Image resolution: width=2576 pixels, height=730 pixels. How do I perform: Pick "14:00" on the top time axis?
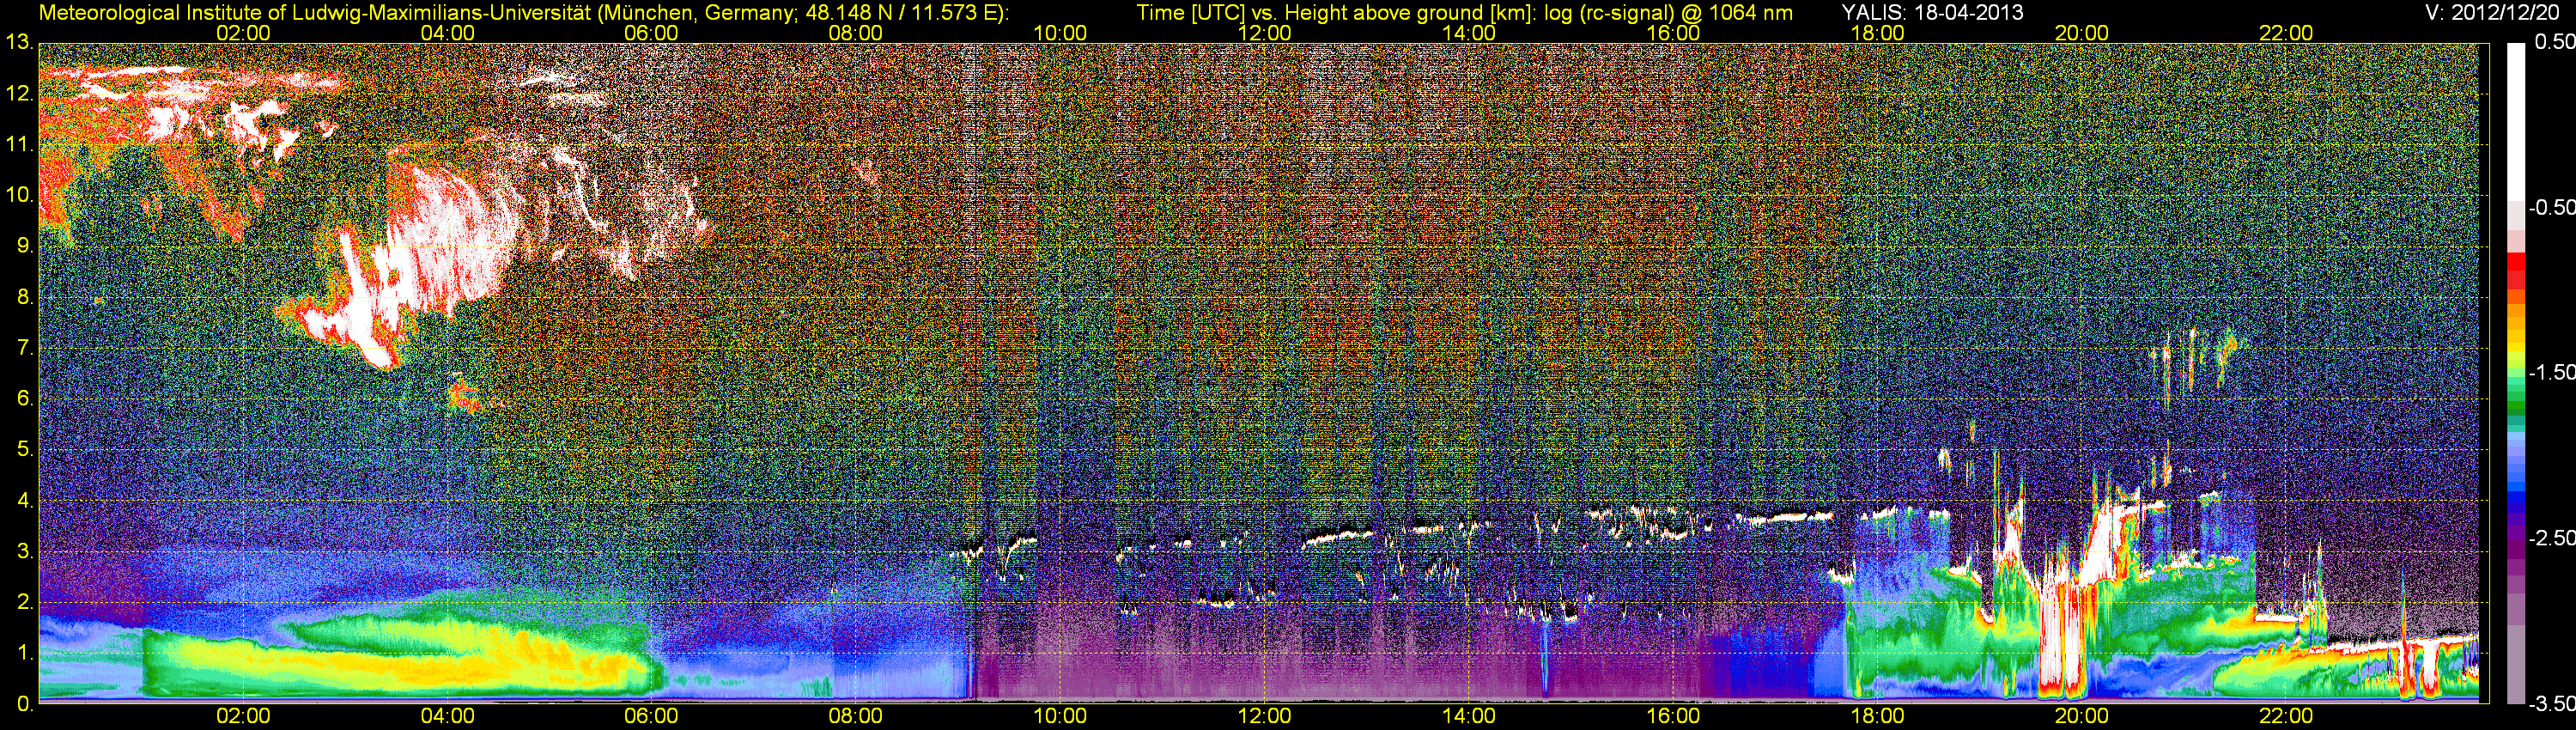pos(1469,33)
